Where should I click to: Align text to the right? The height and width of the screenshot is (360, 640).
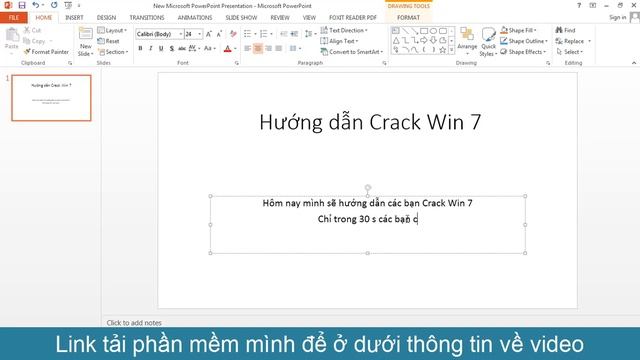coord(268,49)
